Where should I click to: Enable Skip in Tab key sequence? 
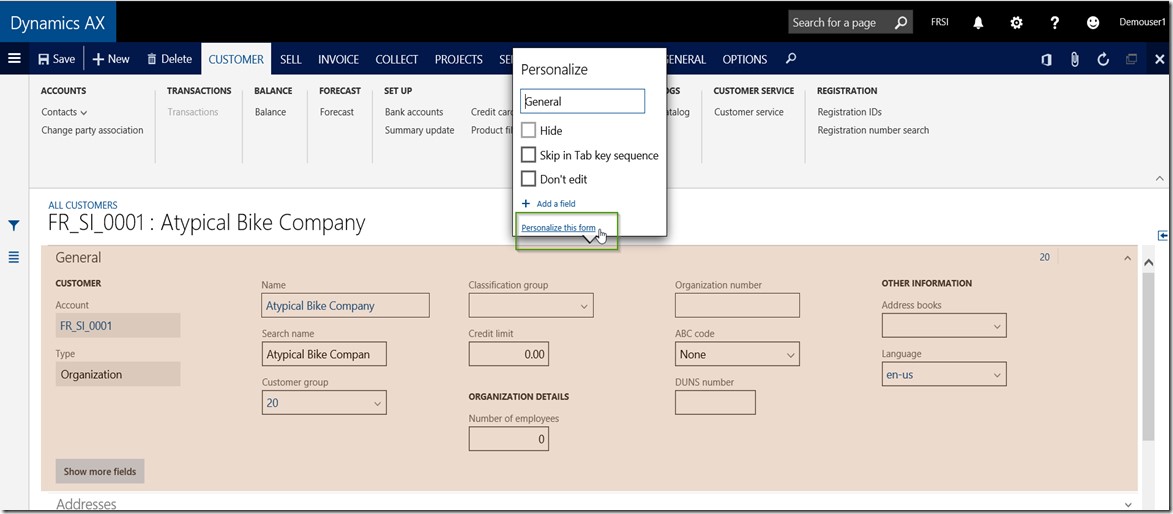click(529, 155)
